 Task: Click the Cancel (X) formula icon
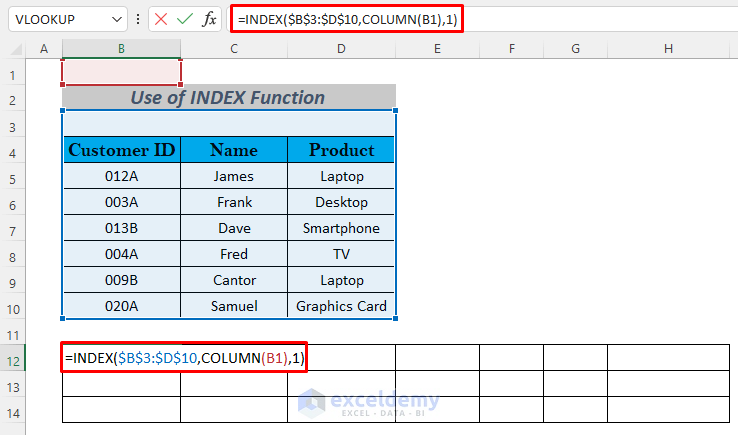[161, 19]
